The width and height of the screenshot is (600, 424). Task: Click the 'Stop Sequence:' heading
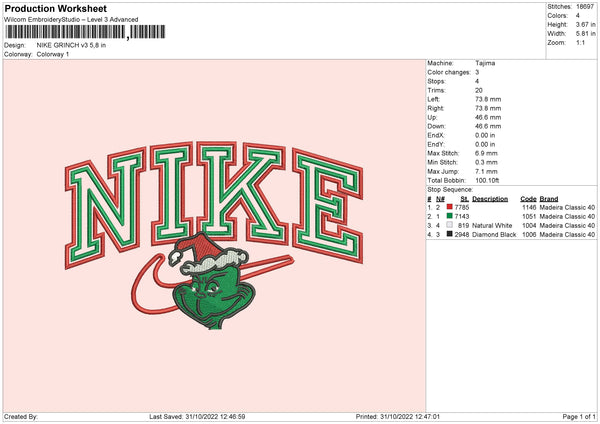tap(450, 190)
